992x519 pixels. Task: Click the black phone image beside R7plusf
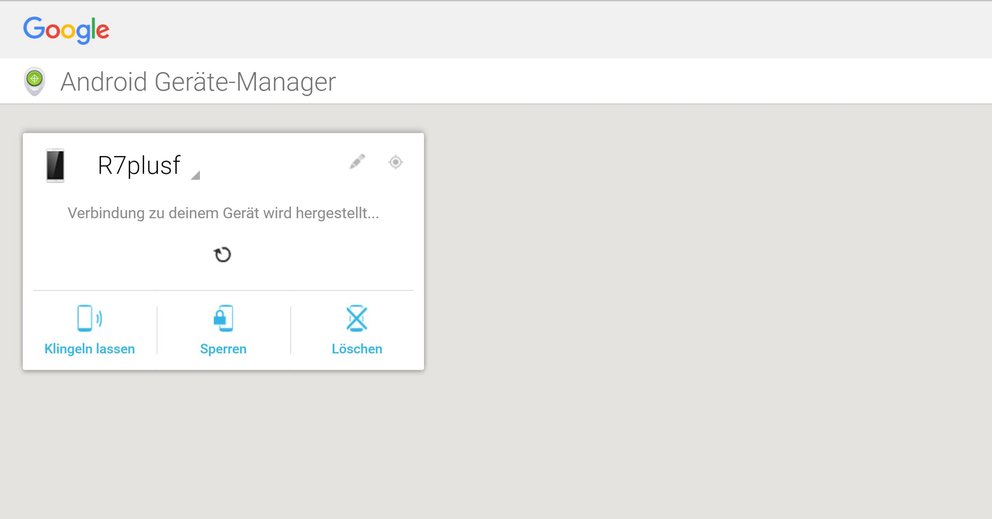pyautogui.click(x=56, y=166)
